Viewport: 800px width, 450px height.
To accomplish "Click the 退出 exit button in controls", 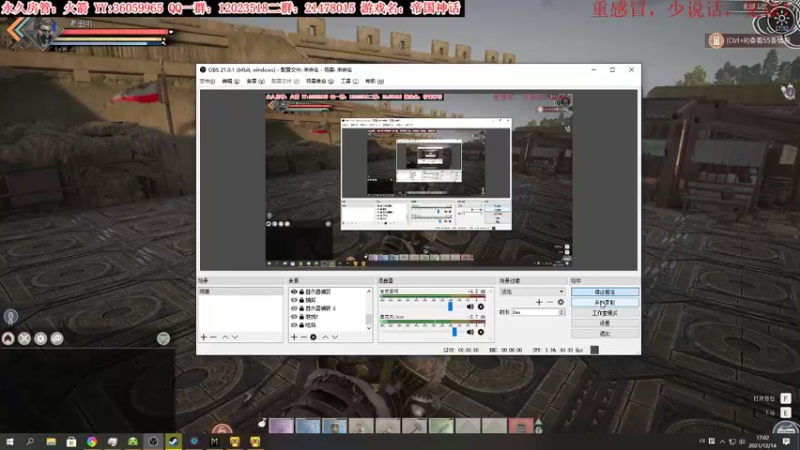I will pos(605,334).
